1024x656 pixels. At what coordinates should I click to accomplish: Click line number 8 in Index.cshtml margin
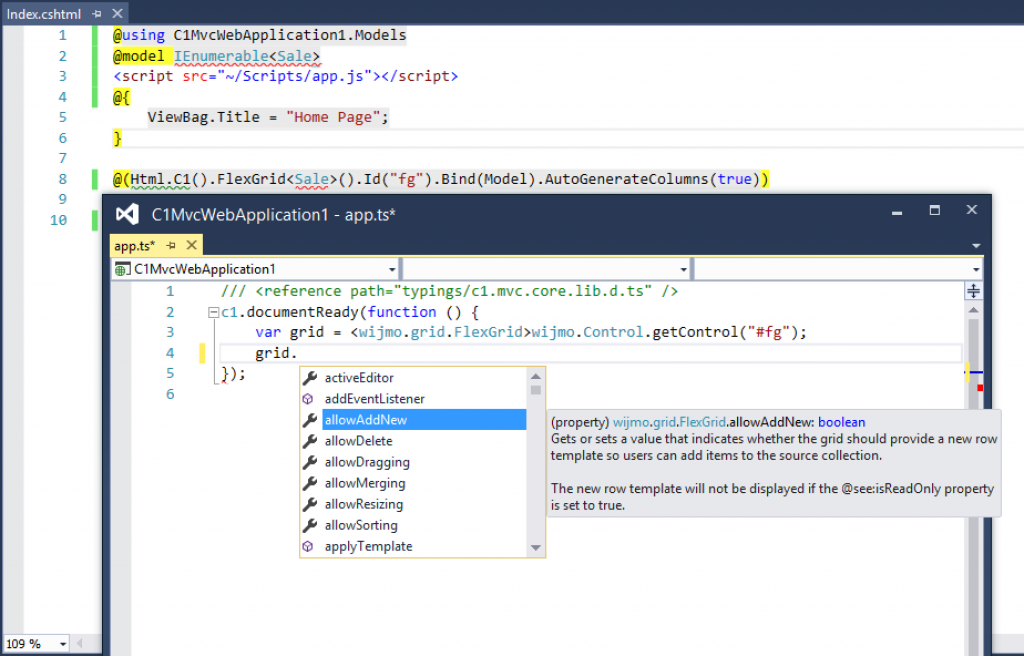63,179
